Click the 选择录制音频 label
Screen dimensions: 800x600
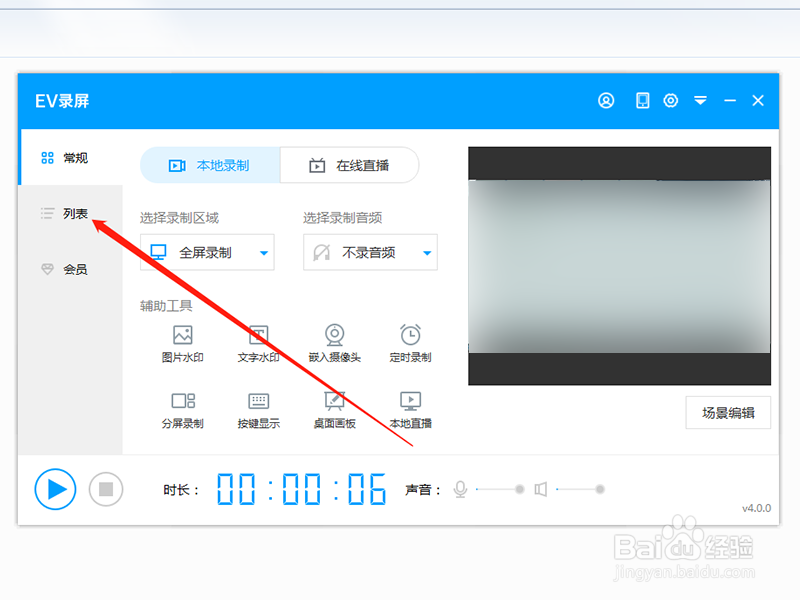tap(343, 218)
